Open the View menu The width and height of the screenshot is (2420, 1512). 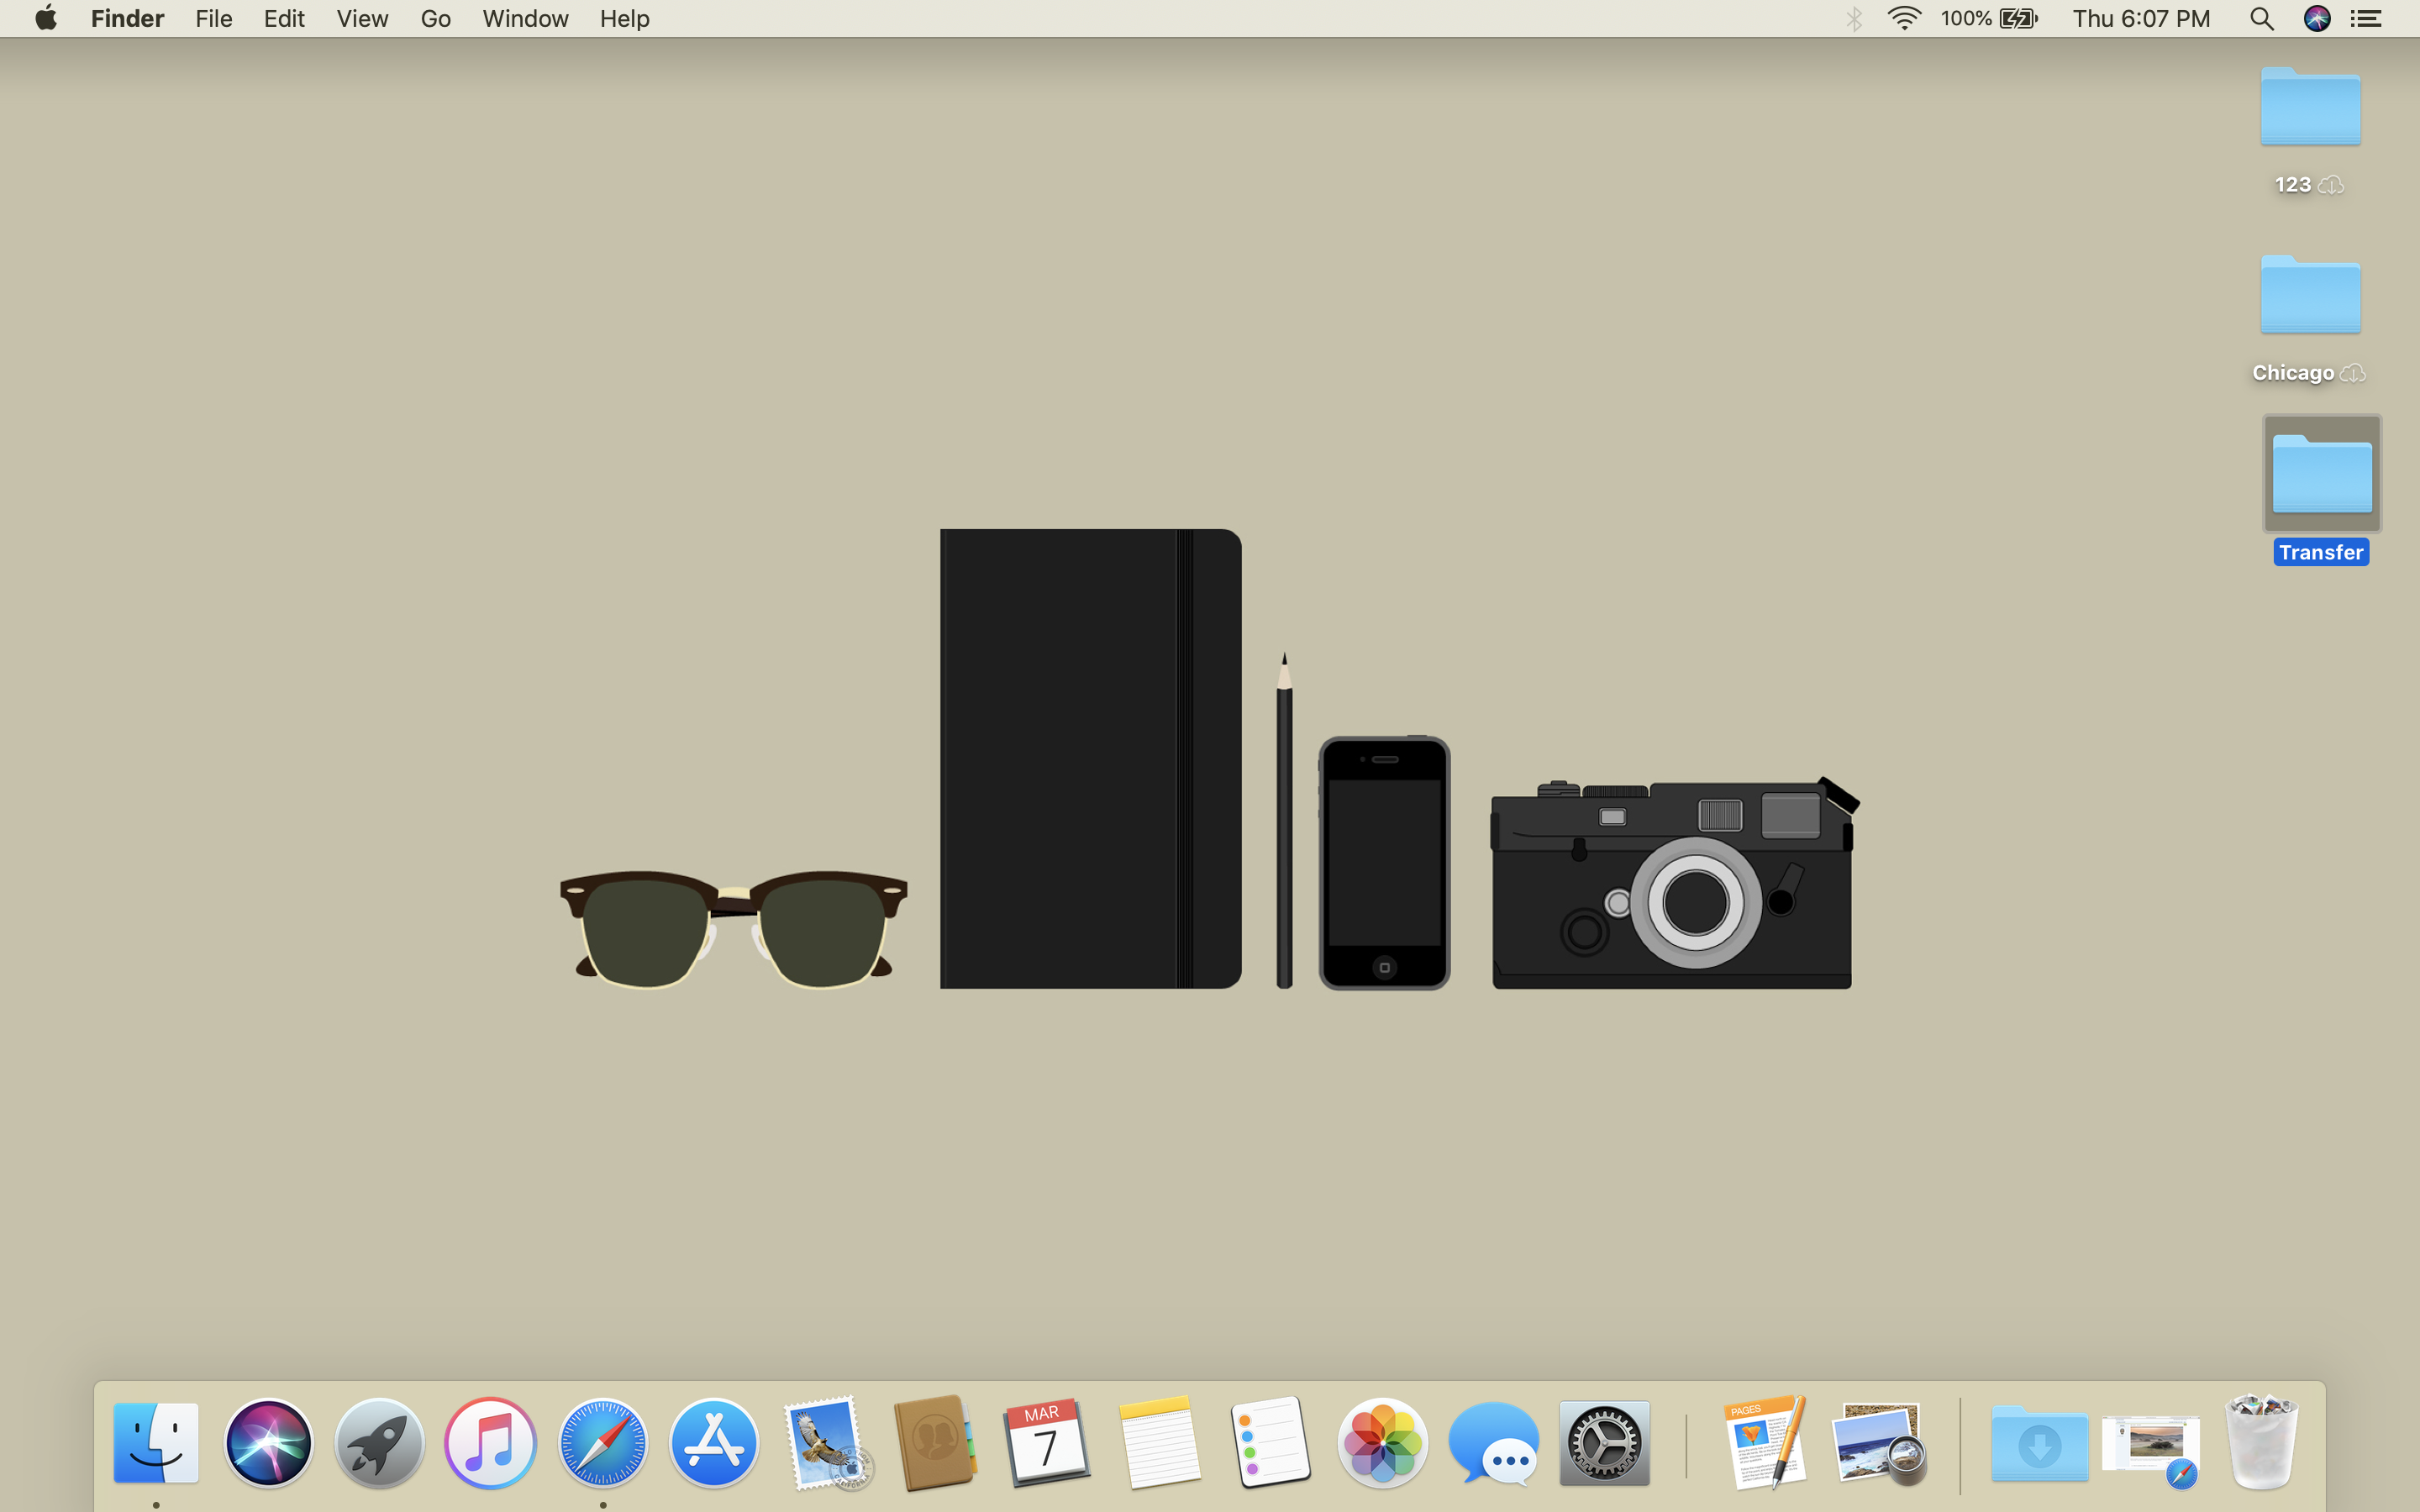[x=362, y=19]
